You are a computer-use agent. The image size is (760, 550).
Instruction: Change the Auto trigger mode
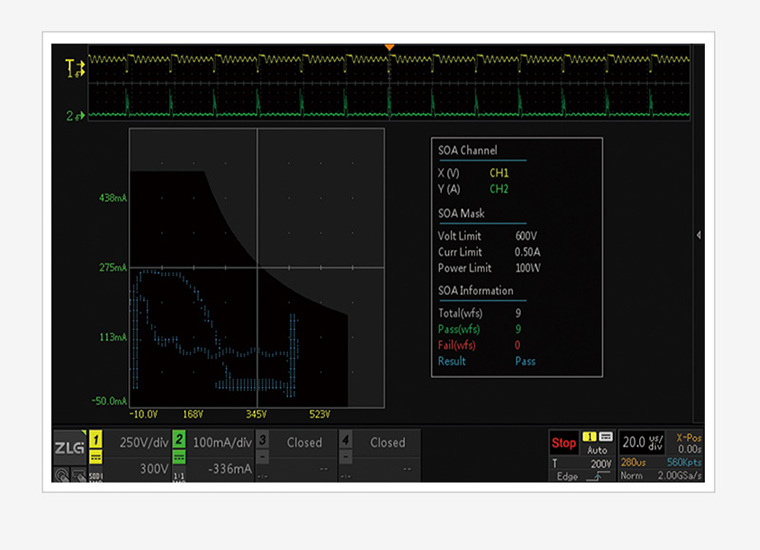[x=597, y=450]
